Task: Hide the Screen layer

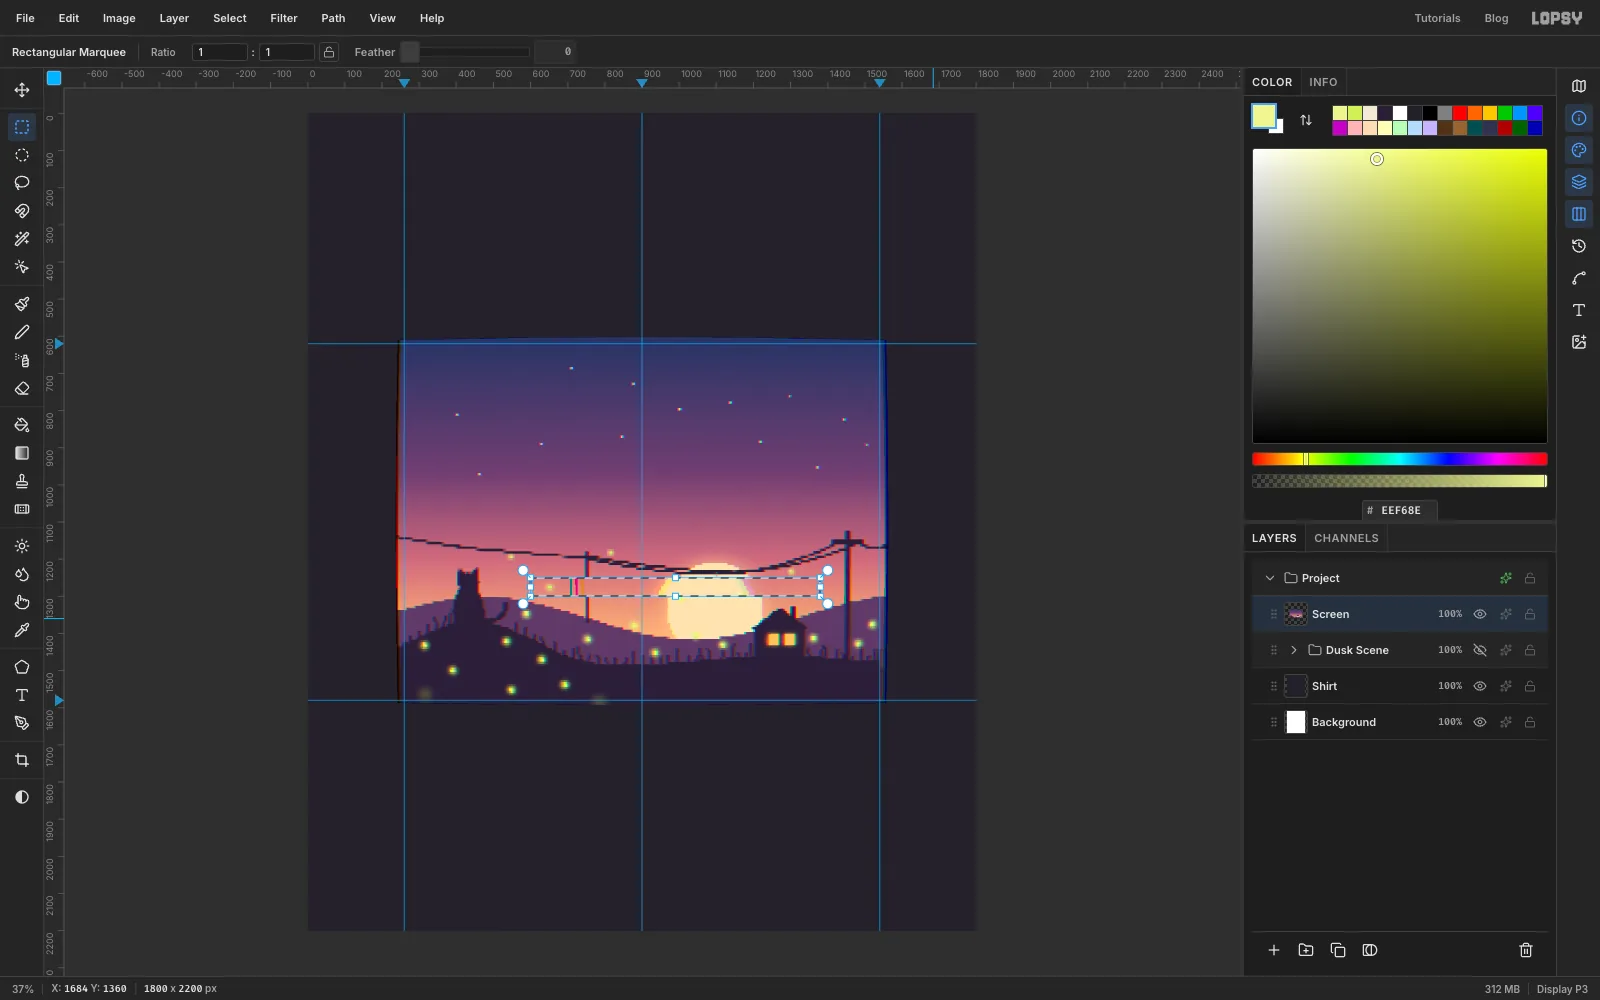Action: tap(1480, 614)
